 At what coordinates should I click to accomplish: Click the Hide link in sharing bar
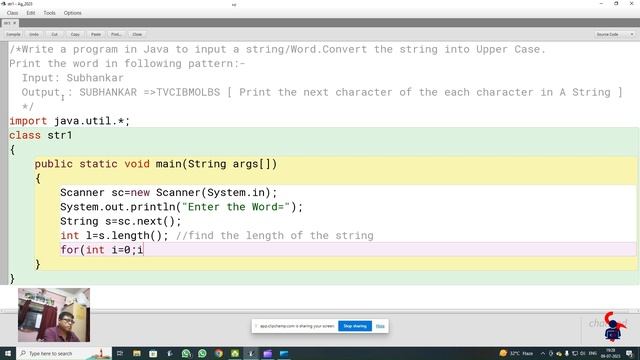380,326
